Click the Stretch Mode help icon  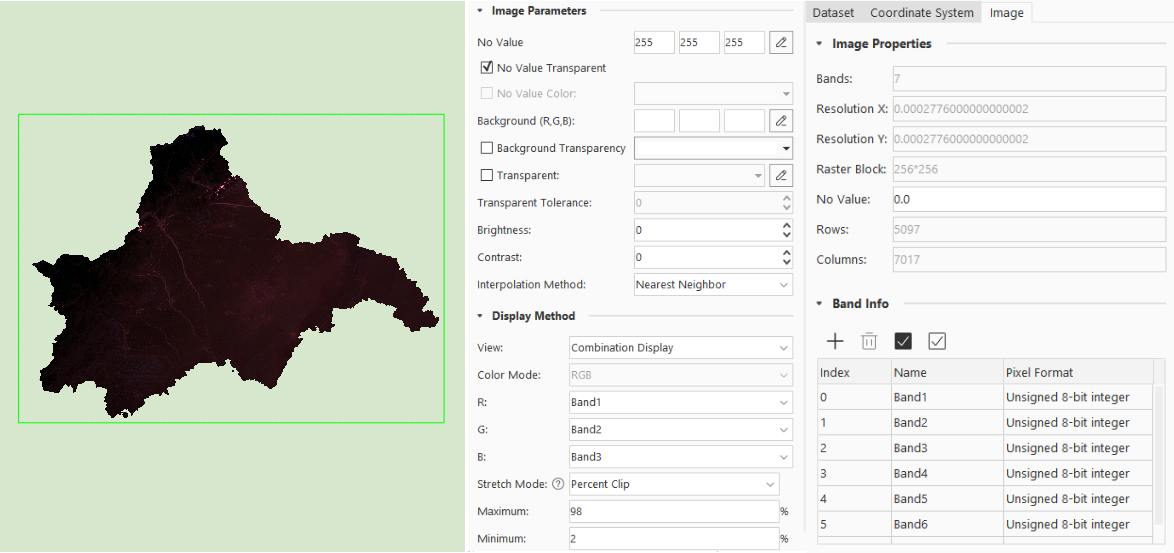pos(558,484)
